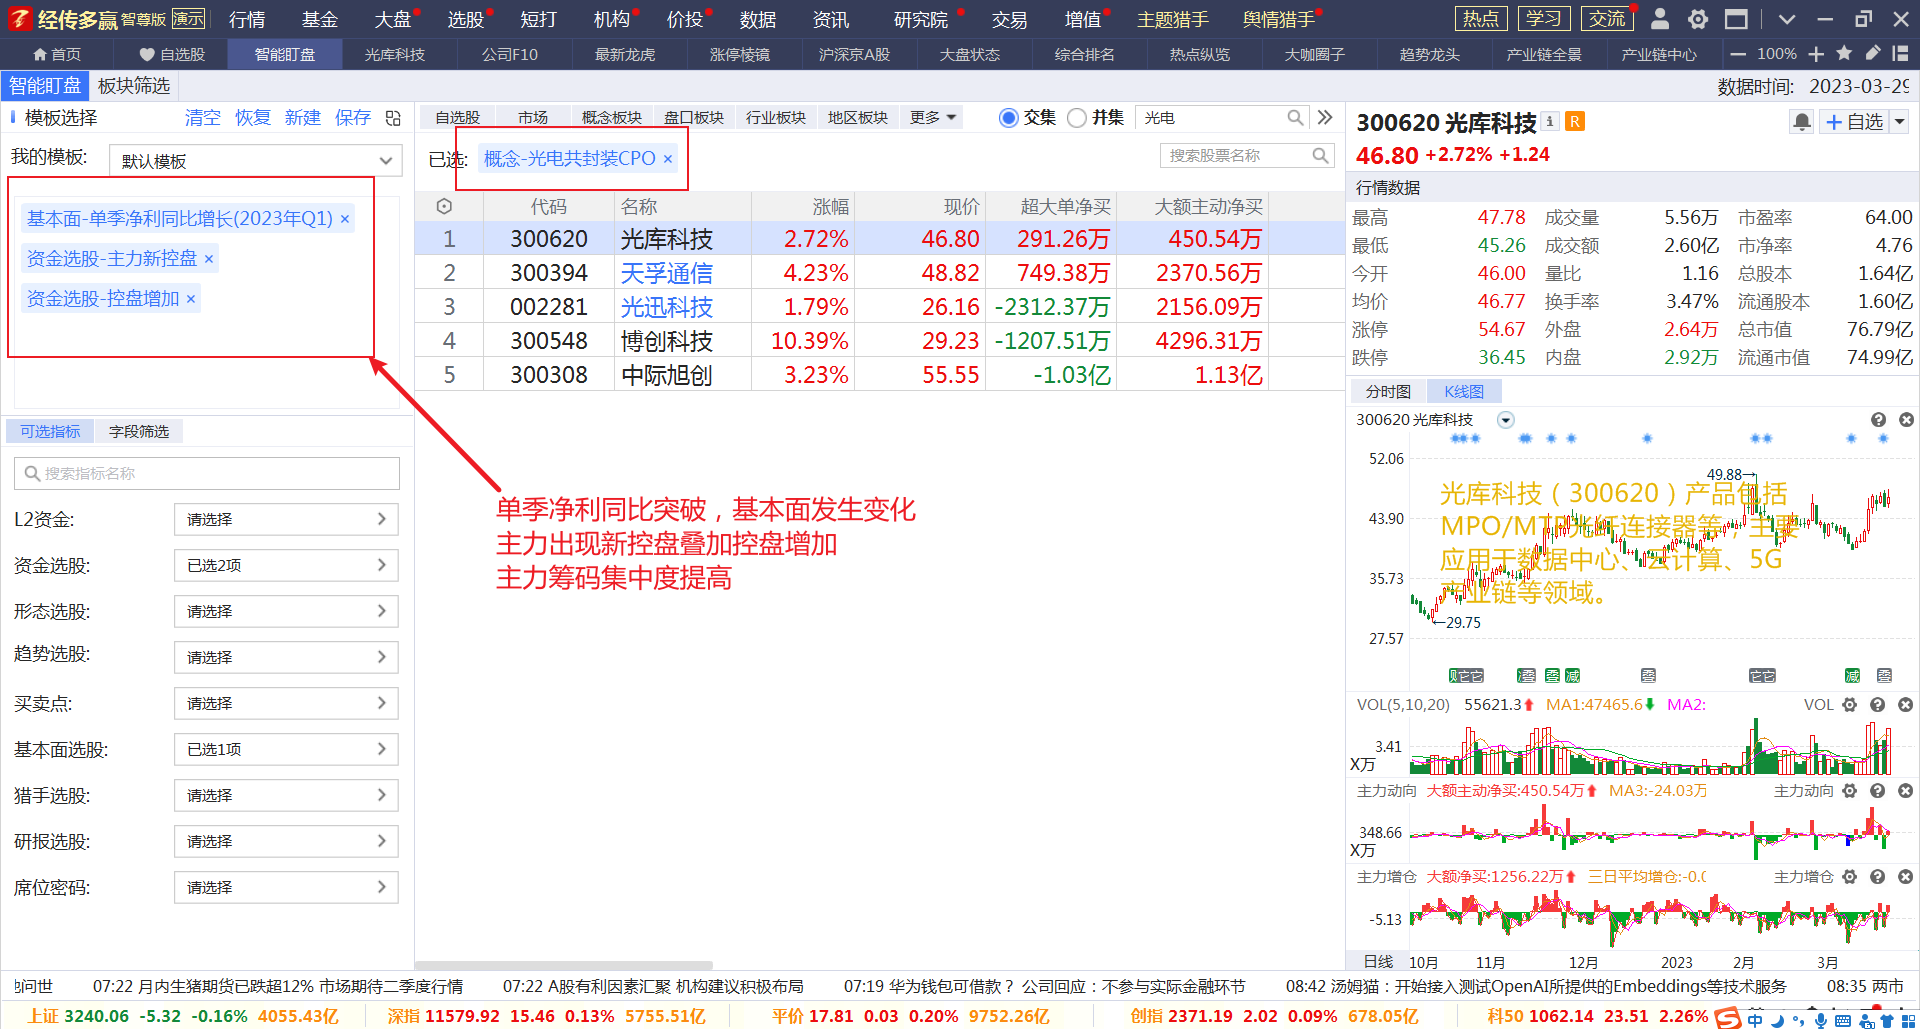
Task: Click the panel layout icon in tab bar
Action: click(1900, 53)
